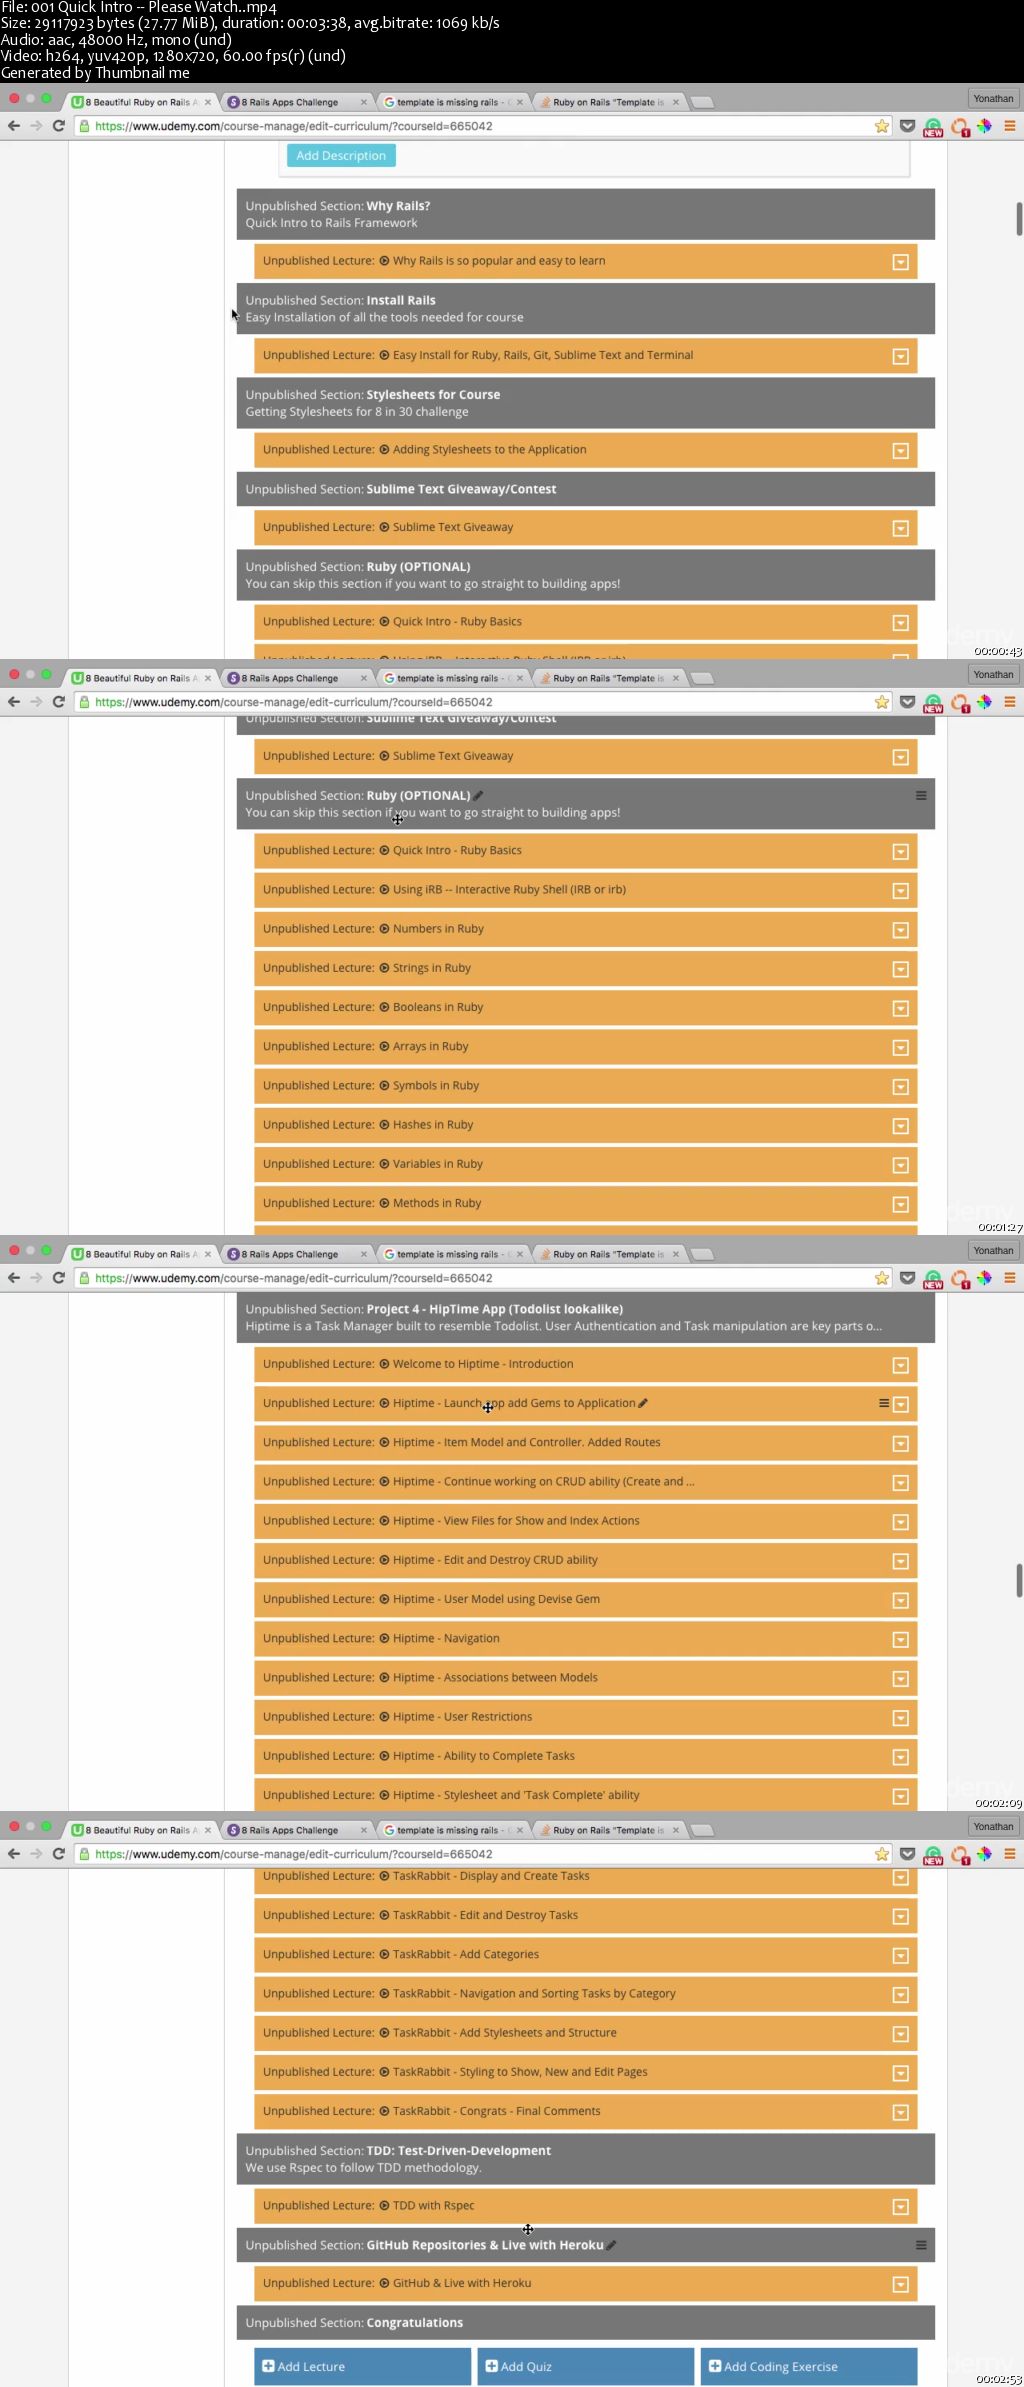Image resolution: width=1024 pixels, height=2387 pixels.
Task: Click the video icon before 'Symbols in Ruby'
Action: [x=384, y=1085]
